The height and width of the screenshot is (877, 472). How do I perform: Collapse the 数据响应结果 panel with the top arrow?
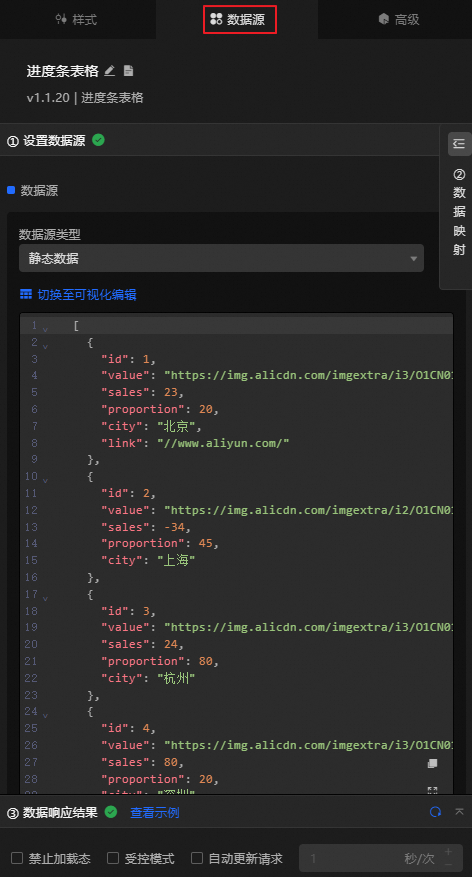coord(459,812)
